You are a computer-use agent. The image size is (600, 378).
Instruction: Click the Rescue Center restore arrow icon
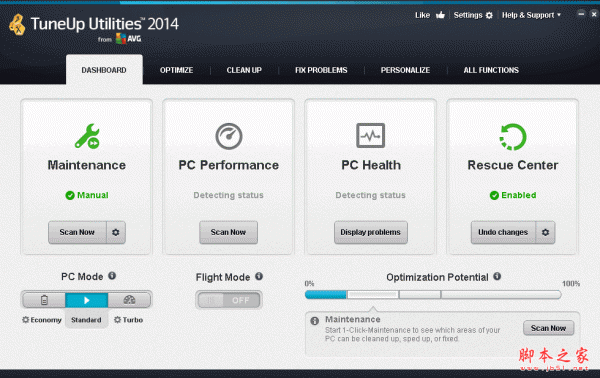click(x=513, y=137)
